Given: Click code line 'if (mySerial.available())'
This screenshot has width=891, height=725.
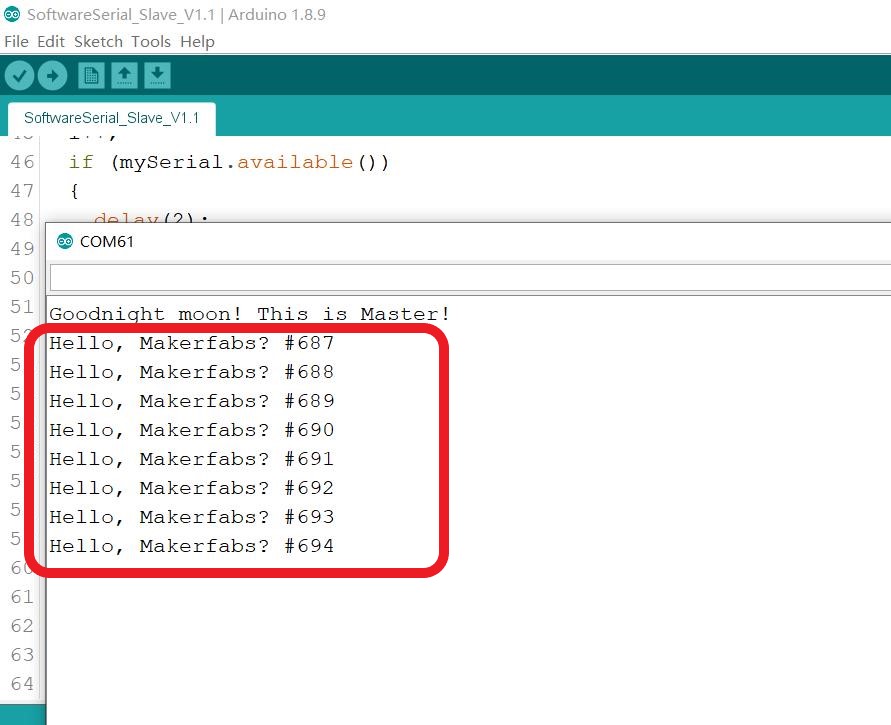Looking at the screenshot, I should pos(229,162).
